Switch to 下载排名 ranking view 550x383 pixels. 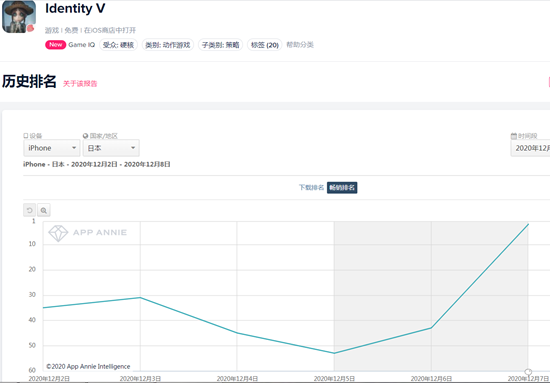click(311, 188)
